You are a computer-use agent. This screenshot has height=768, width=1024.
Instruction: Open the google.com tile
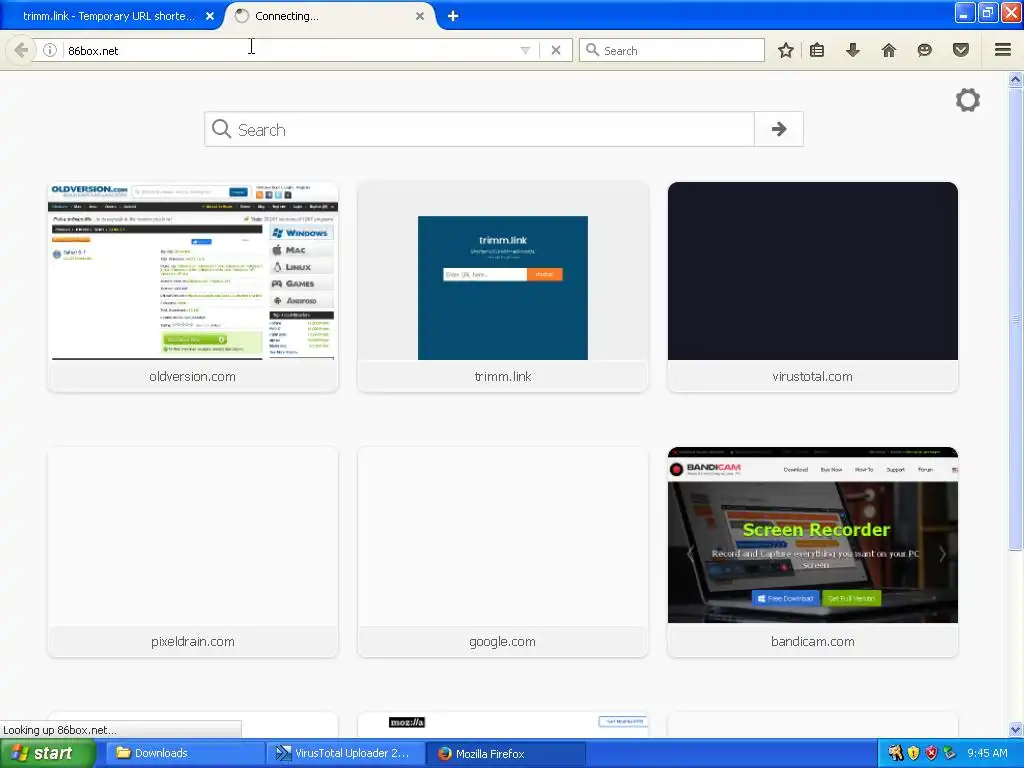(503, 552)
